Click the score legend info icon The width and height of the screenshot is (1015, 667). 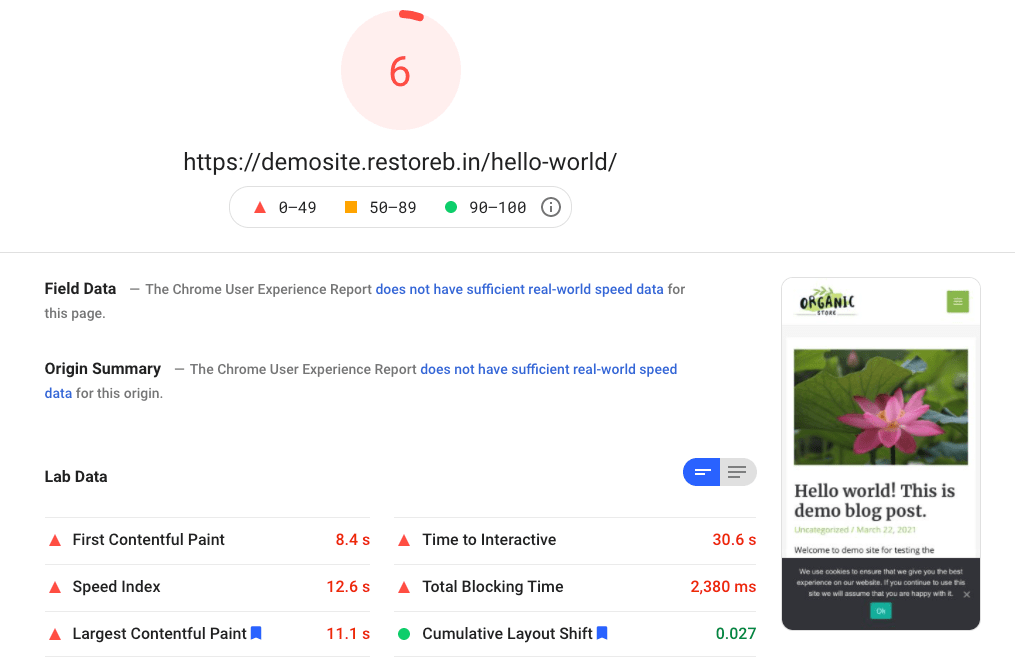[x=550, y=207]
